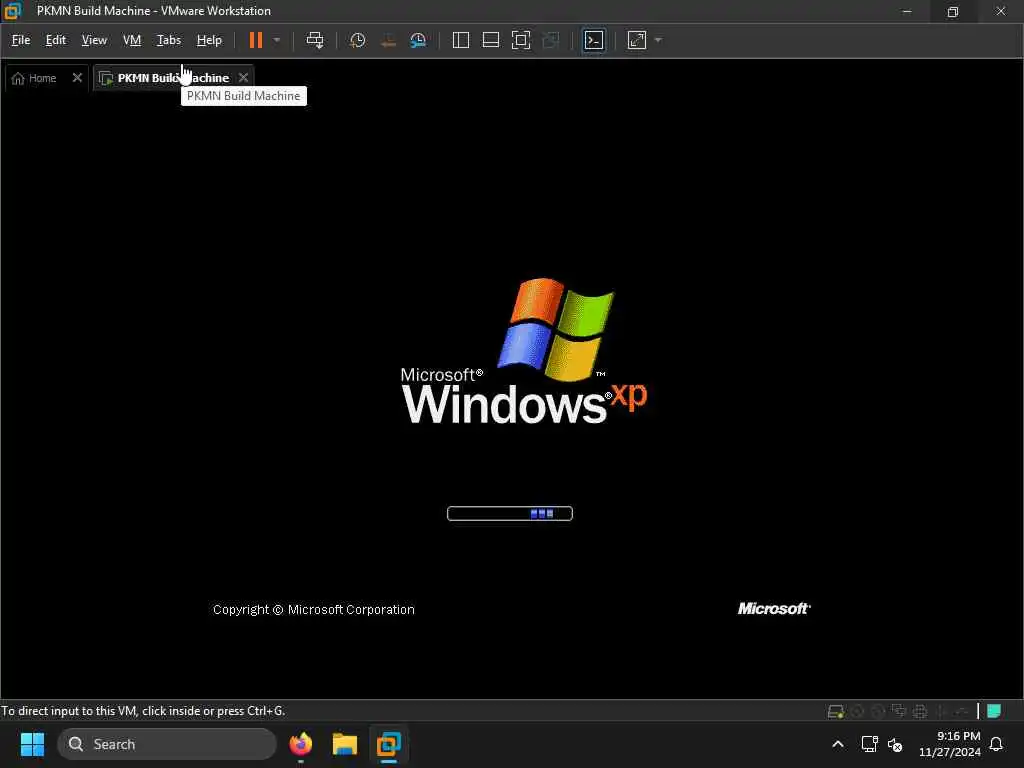The width and height of the screenshot is (1024, 768).
Task: Open the Windows Start menu
Action: point(32,744)
